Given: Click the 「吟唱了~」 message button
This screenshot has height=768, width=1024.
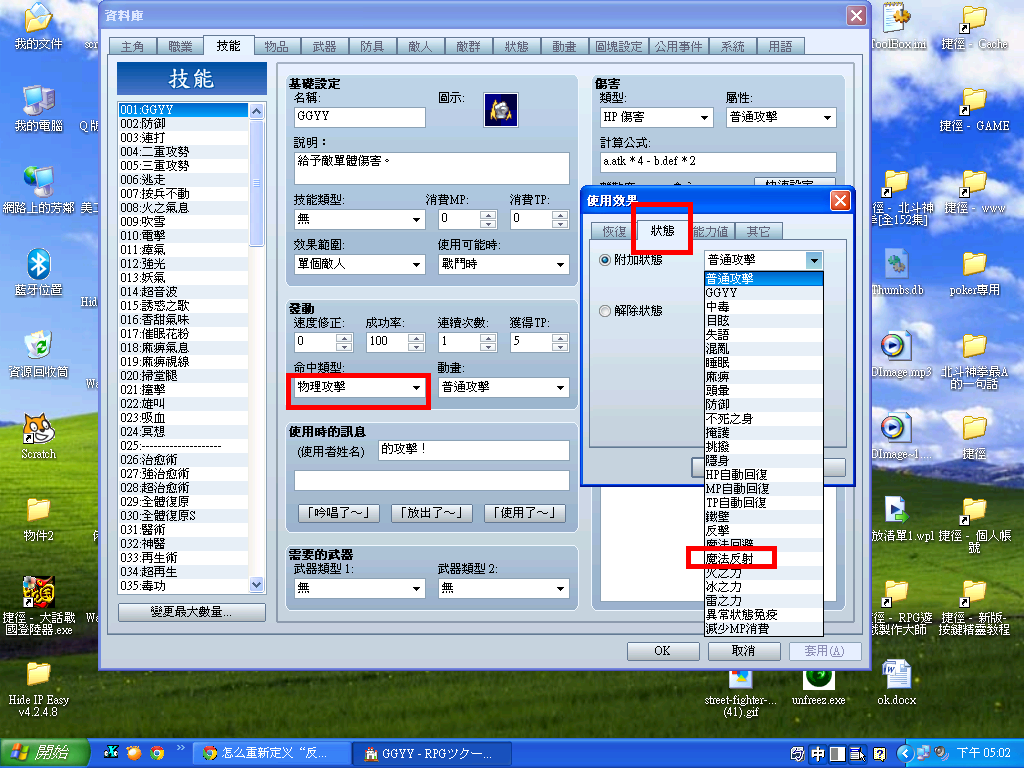Looking at the screenshot, I should [x=338, y=513].
